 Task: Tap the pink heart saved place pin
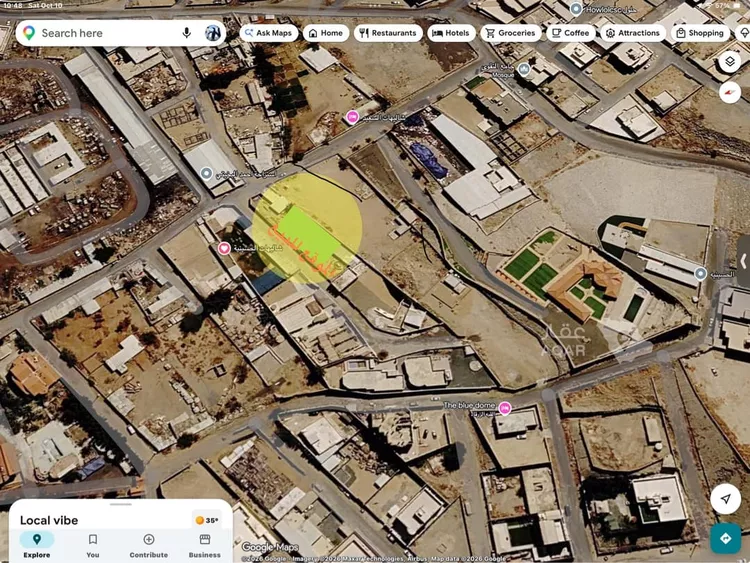[224, 248]
